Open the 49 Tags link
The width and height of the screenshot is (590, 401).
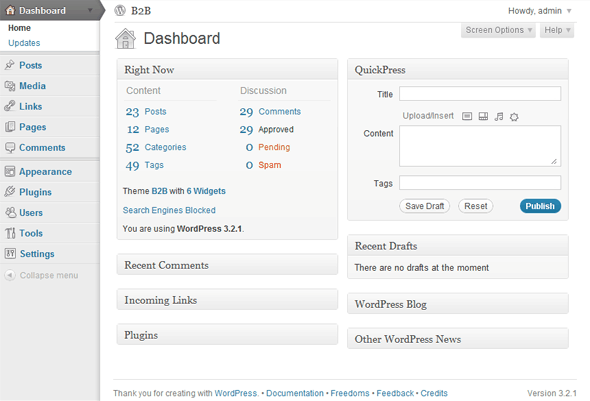(144, 165)
